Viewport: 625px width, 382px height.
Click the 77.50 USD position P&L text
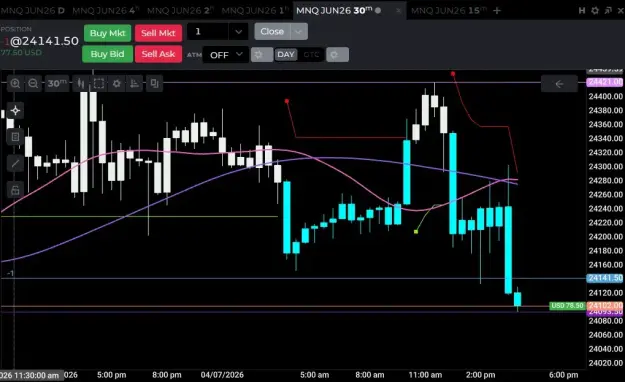21,53
